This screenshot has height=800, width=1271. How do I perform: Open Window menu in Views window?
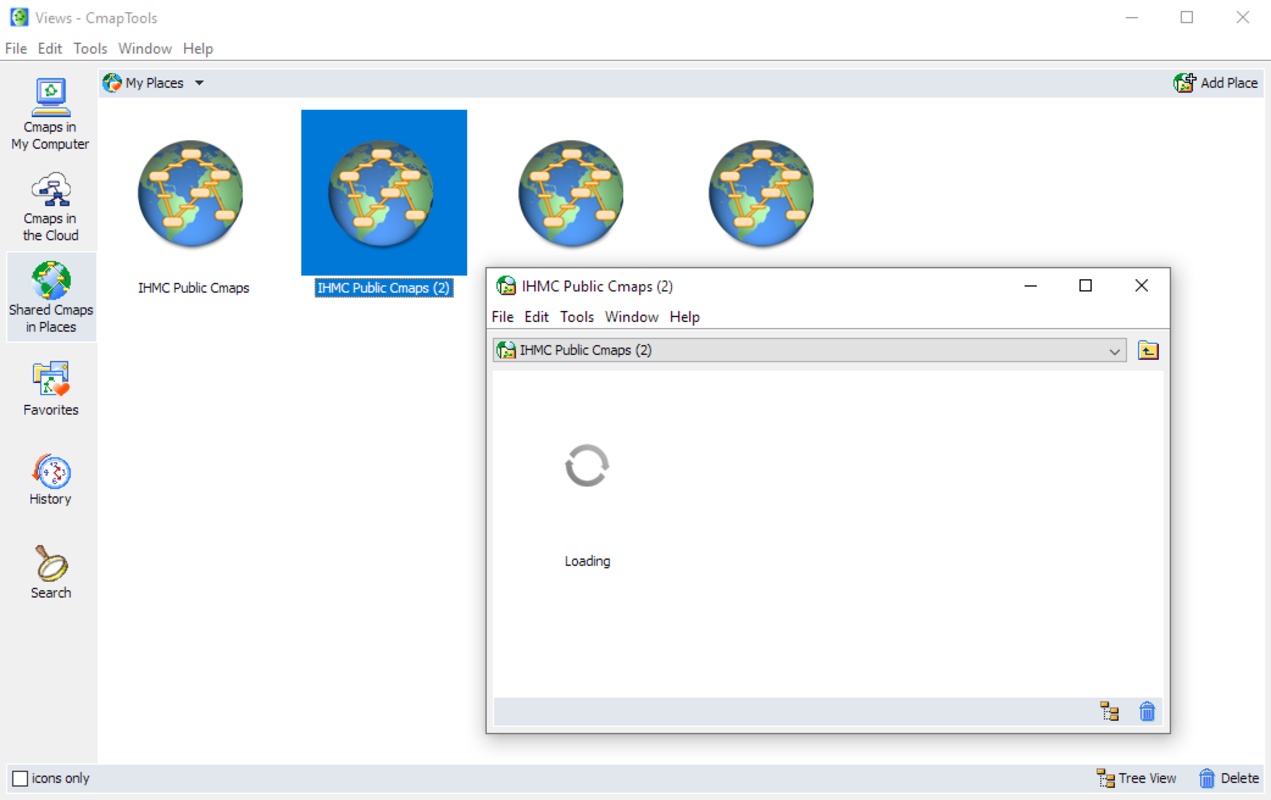point(145,48)
